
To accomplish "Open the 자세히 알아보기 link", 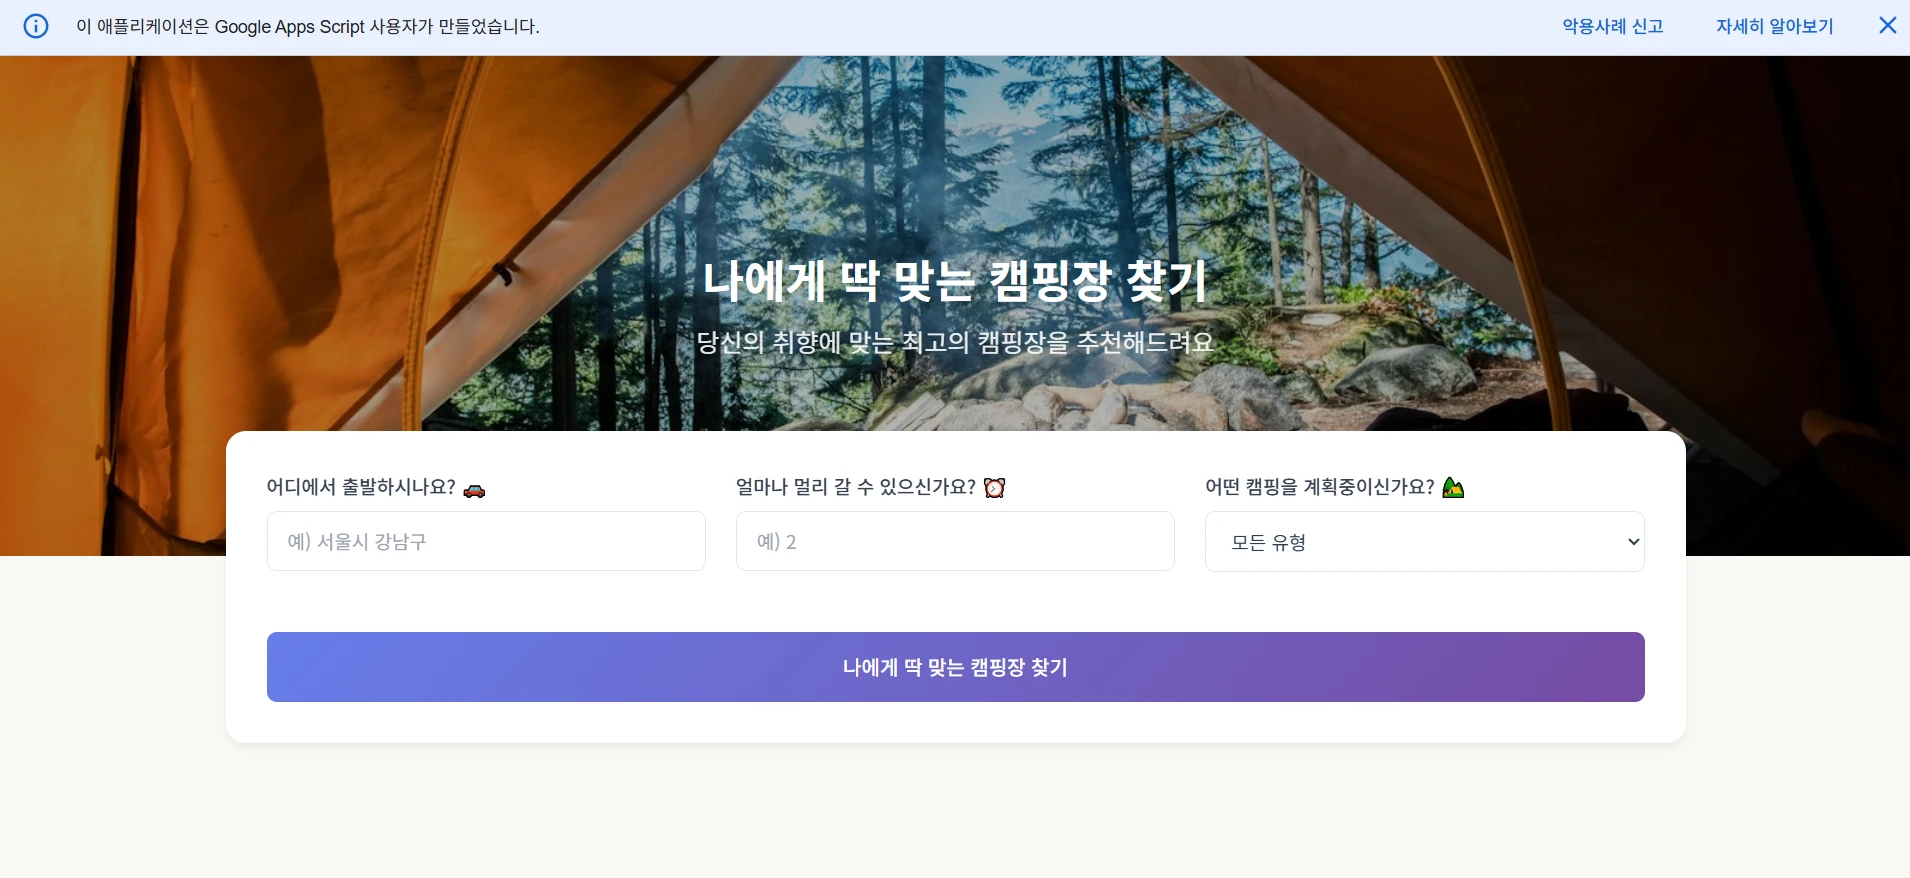I will point(1775,27).
